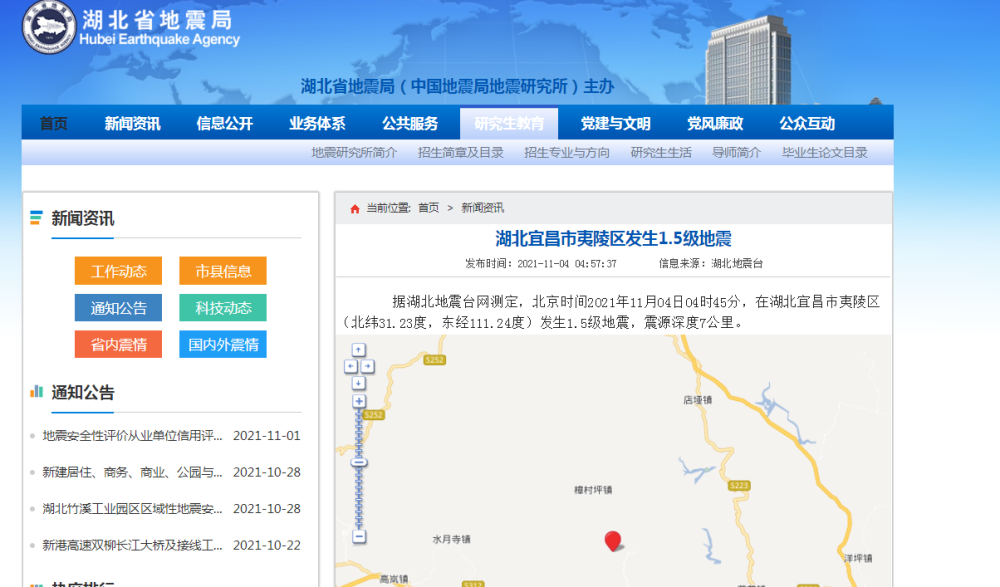1000x587 pixels.
Task: Click the S223 road badge on map
Action: point(739,486)
